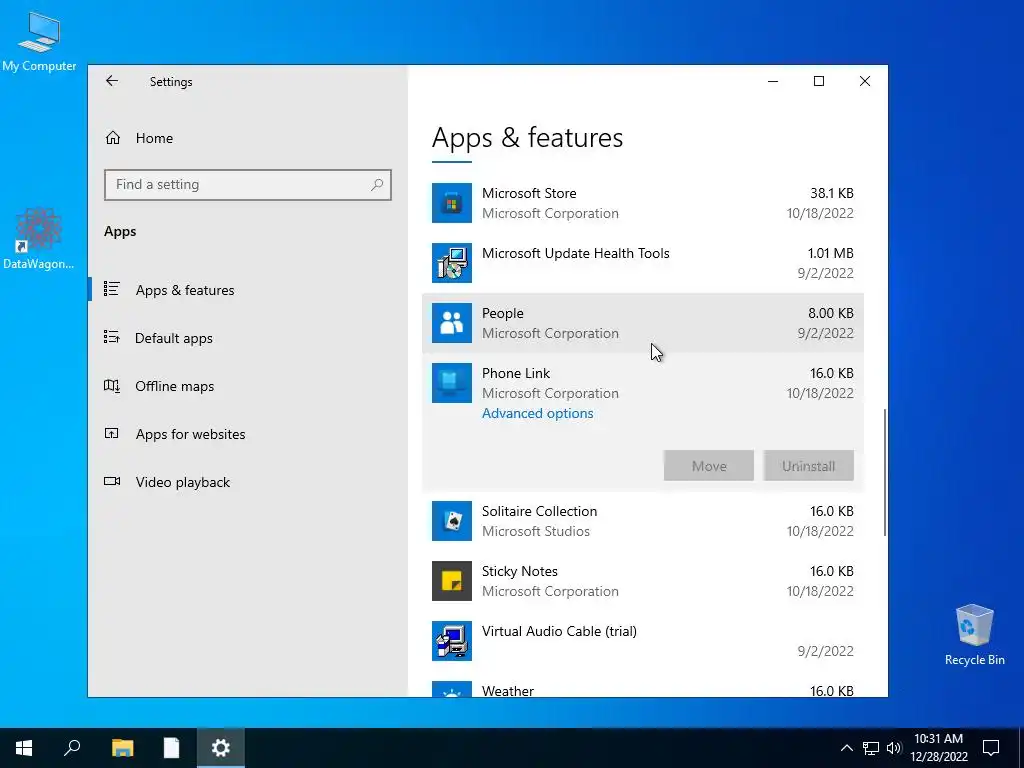Select the Sticky Notes entry name
The width and height of the screenshot is (1024, 768).
tap(520, 571)
